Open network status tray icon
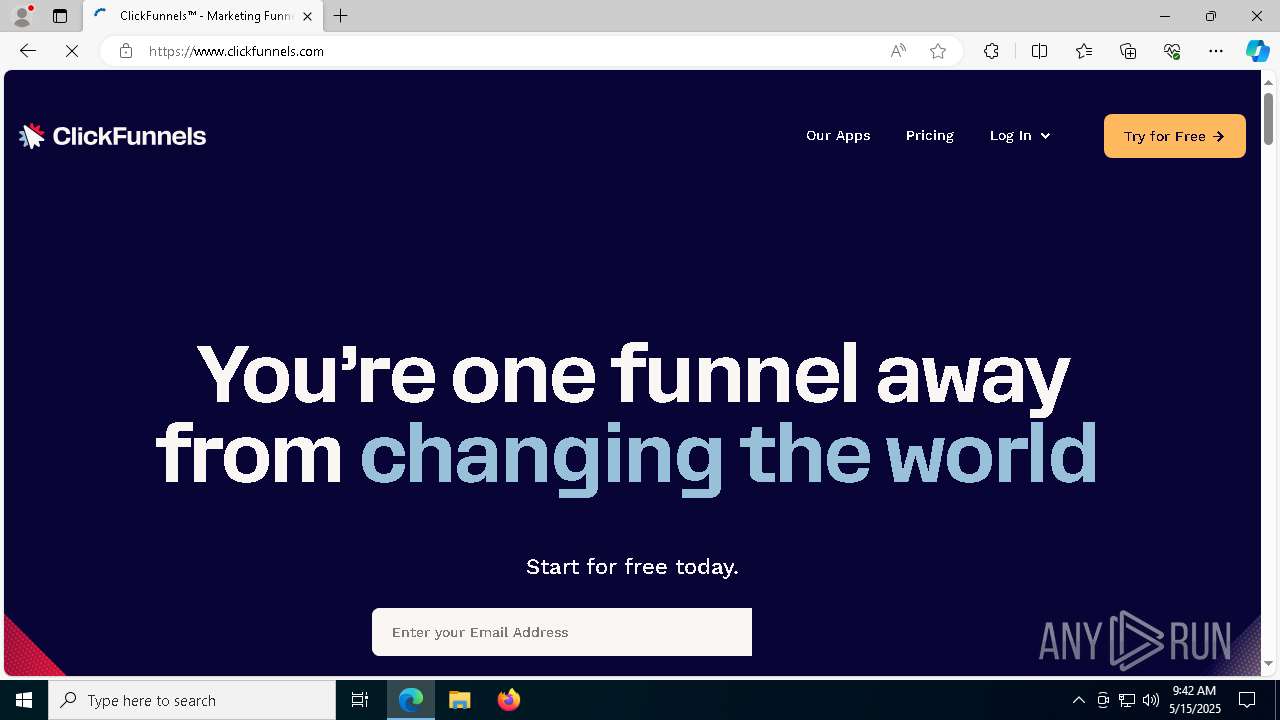This screenshot has height=720, width=1280. pos(1127,700)
